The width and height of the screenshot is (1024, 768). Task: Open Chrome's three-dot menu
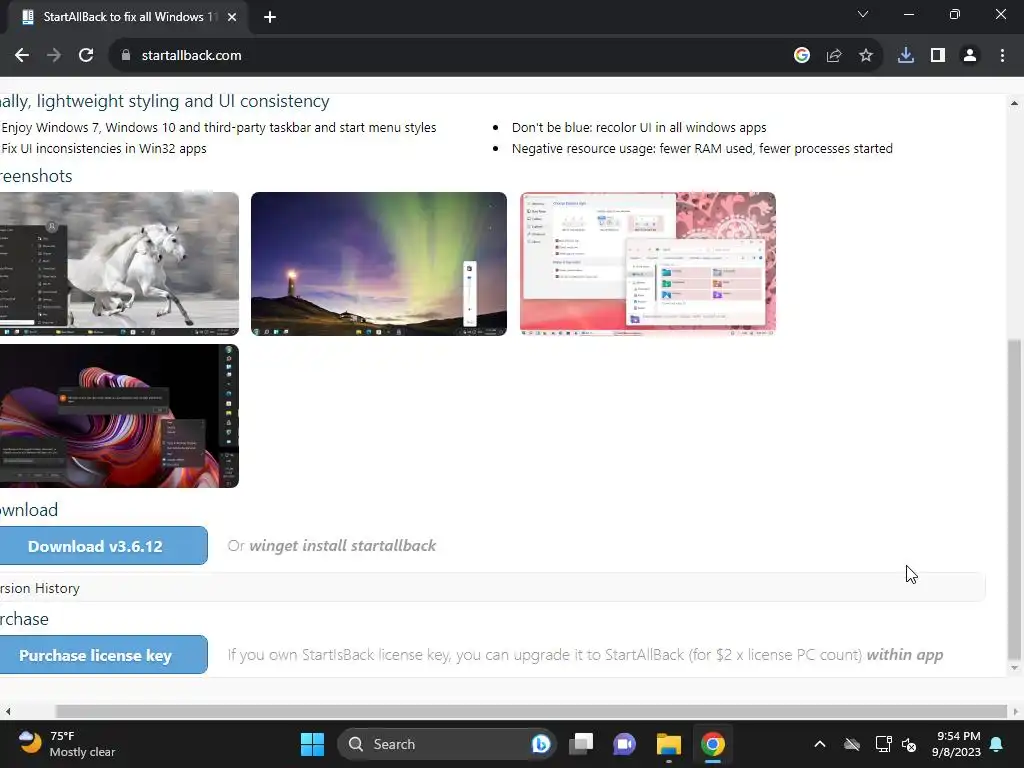point(1002,56)
